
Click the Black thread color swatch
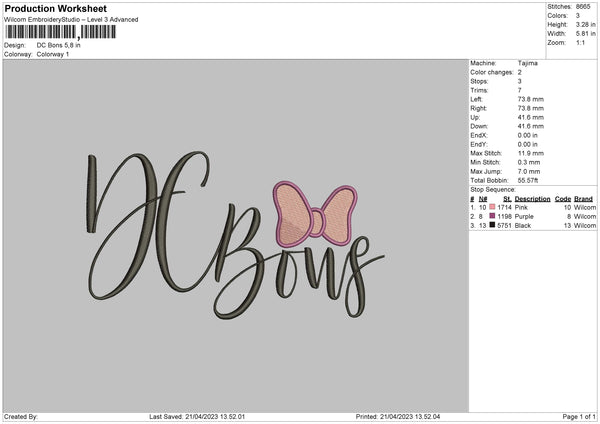click(492, 225)
